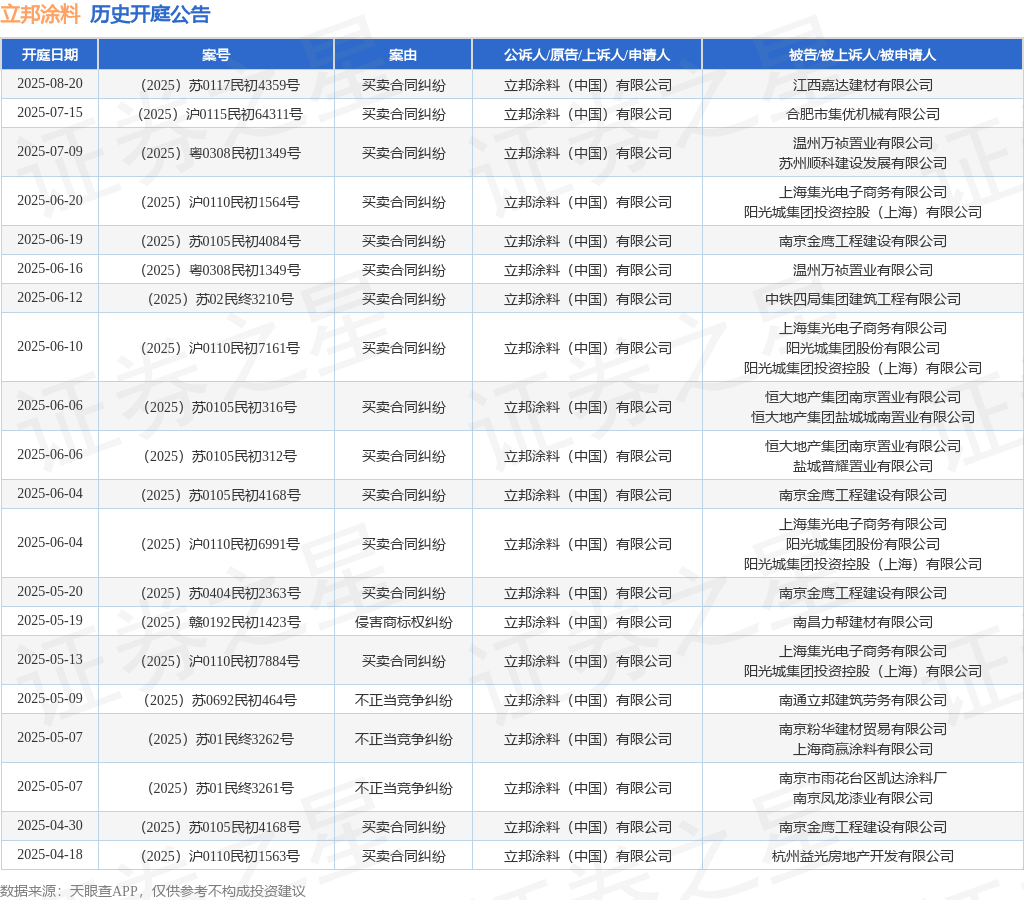This screenshot has height=900, width=1024.
Task: Select the 案由 column header
Action: tap(403, 55)
